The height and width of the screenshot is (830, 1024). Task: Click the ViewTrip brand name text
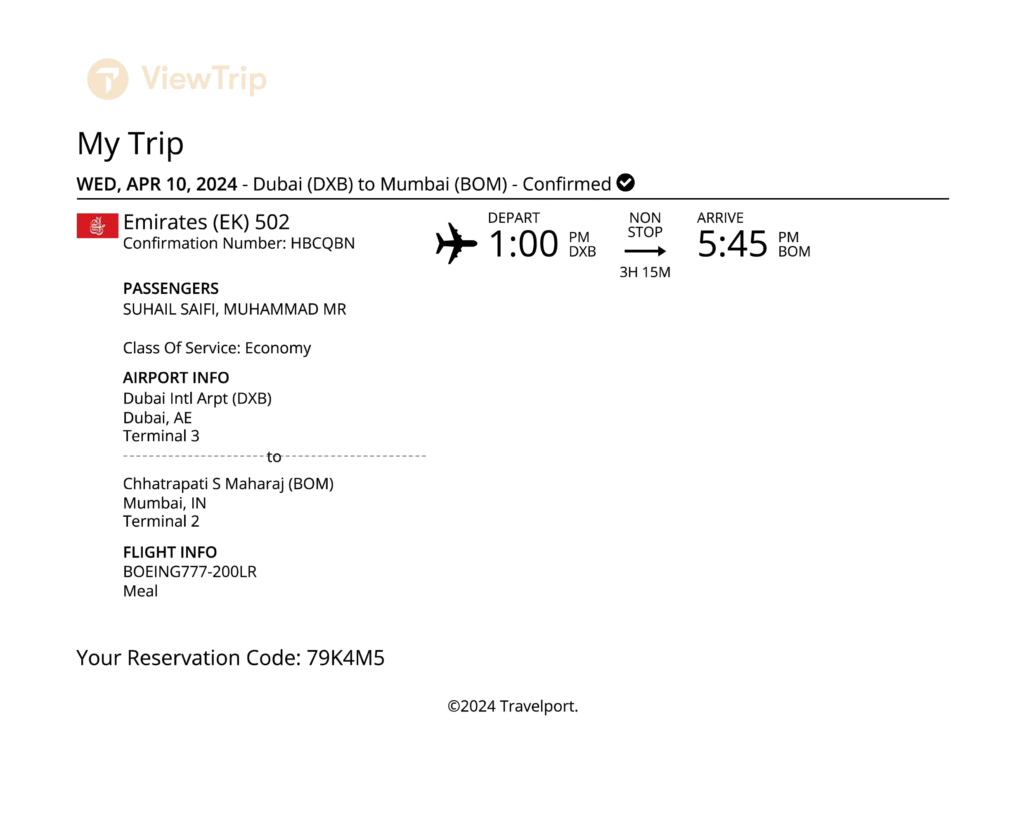(204, 79)
